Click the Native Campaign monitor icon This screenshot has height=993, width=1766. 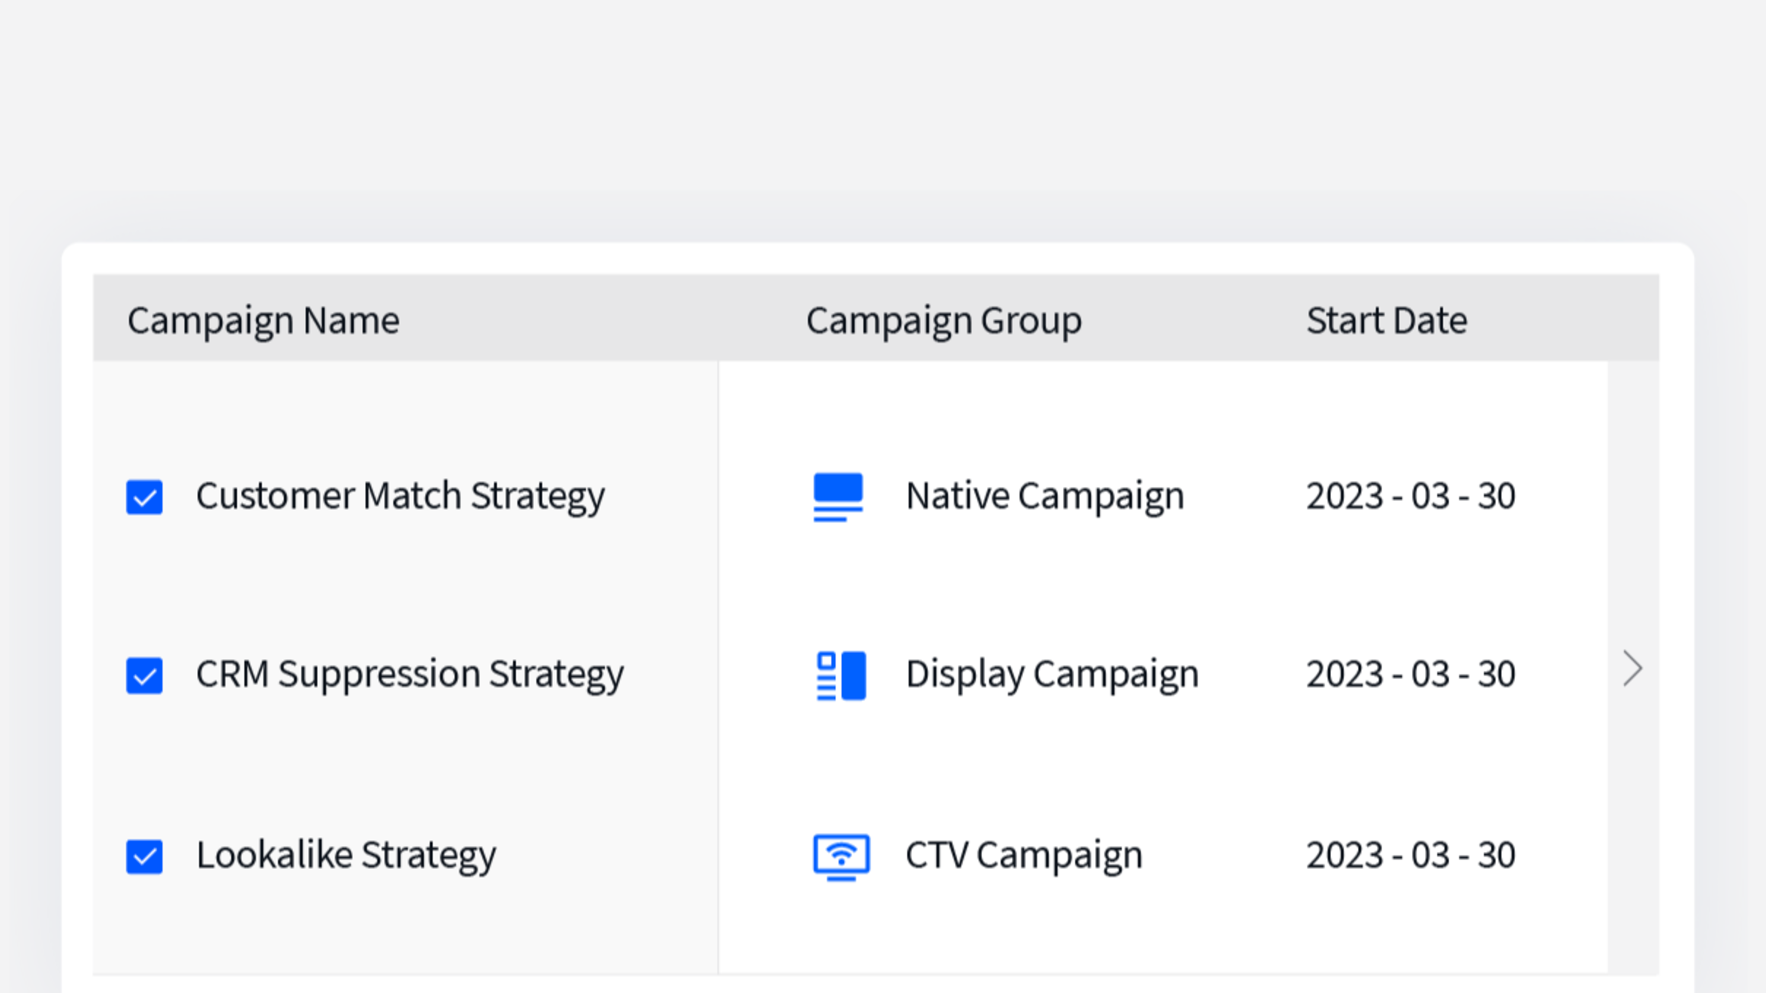838,497
